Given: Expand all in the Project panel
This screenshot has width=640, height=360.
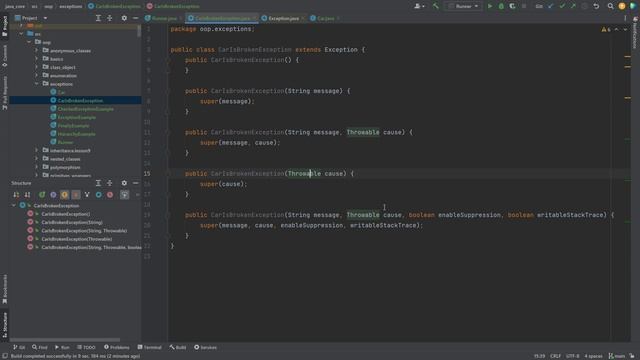Looking at the screenshot, I should (x=98, y=18).
